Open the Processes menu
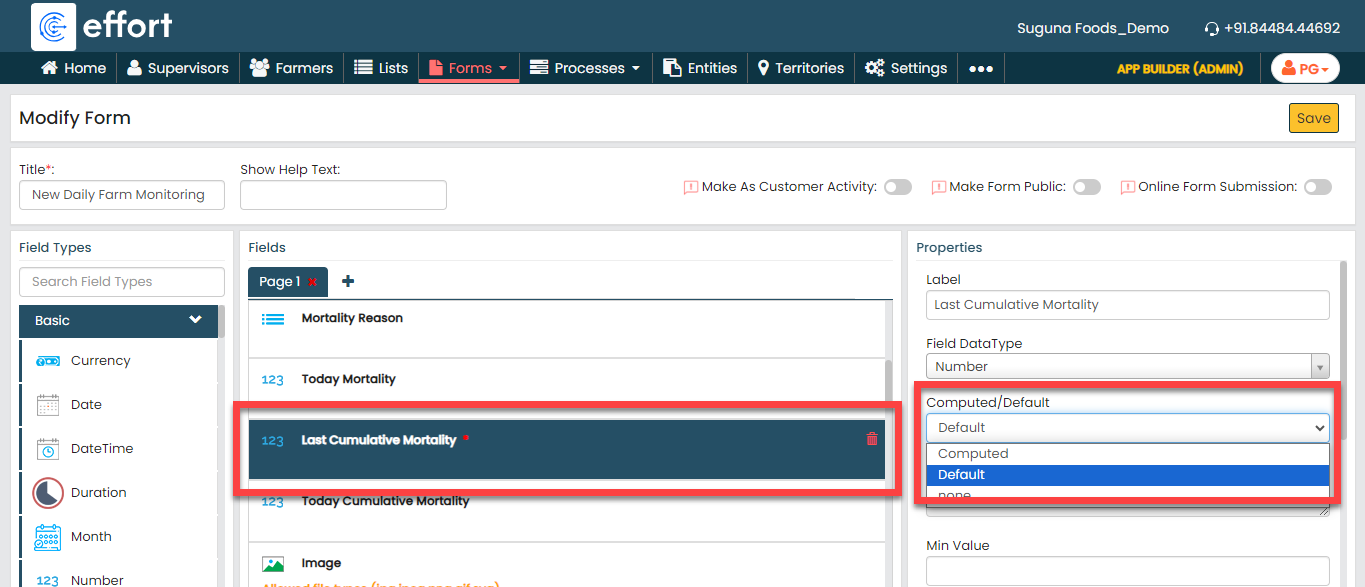Viewport: 1365px width, 587px height. click(585, 68)
